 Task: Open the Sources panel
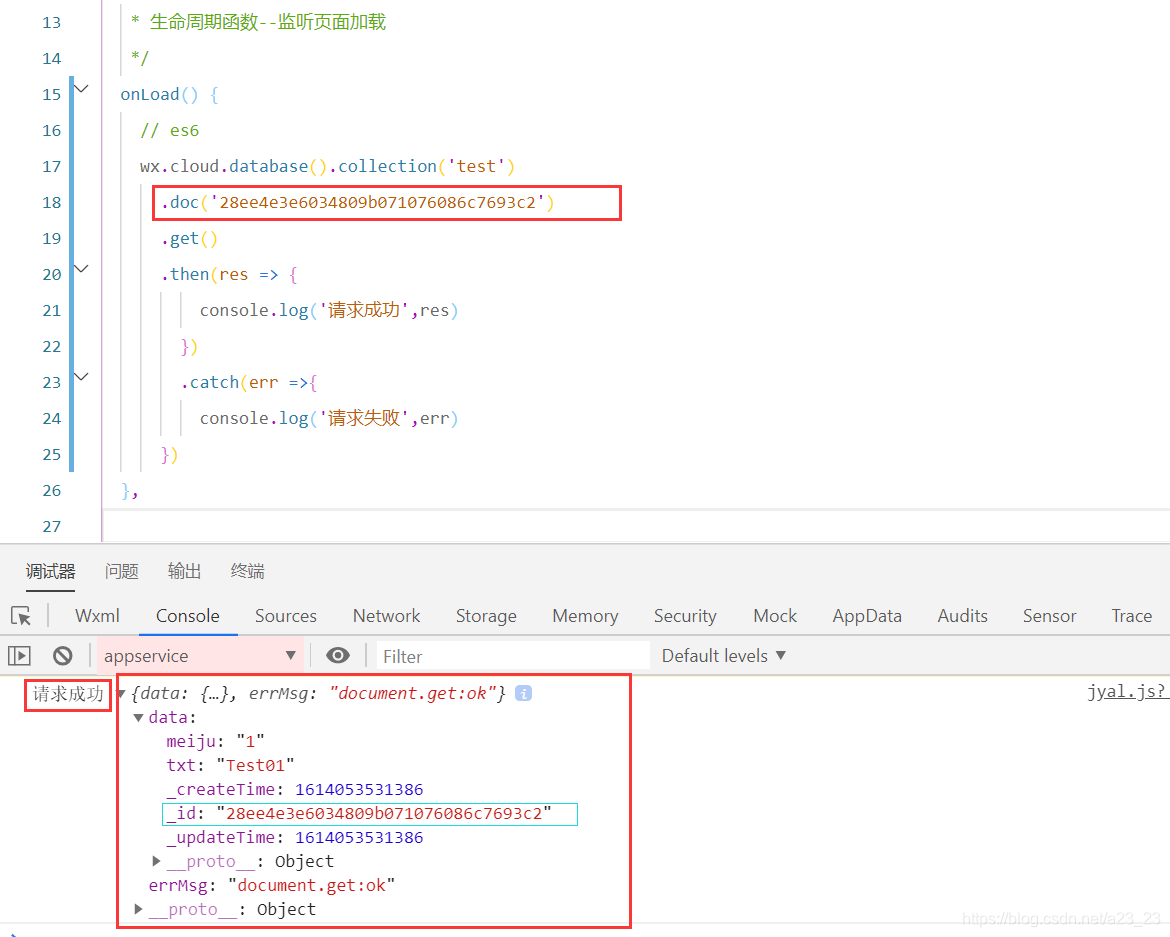coord(286,615)
